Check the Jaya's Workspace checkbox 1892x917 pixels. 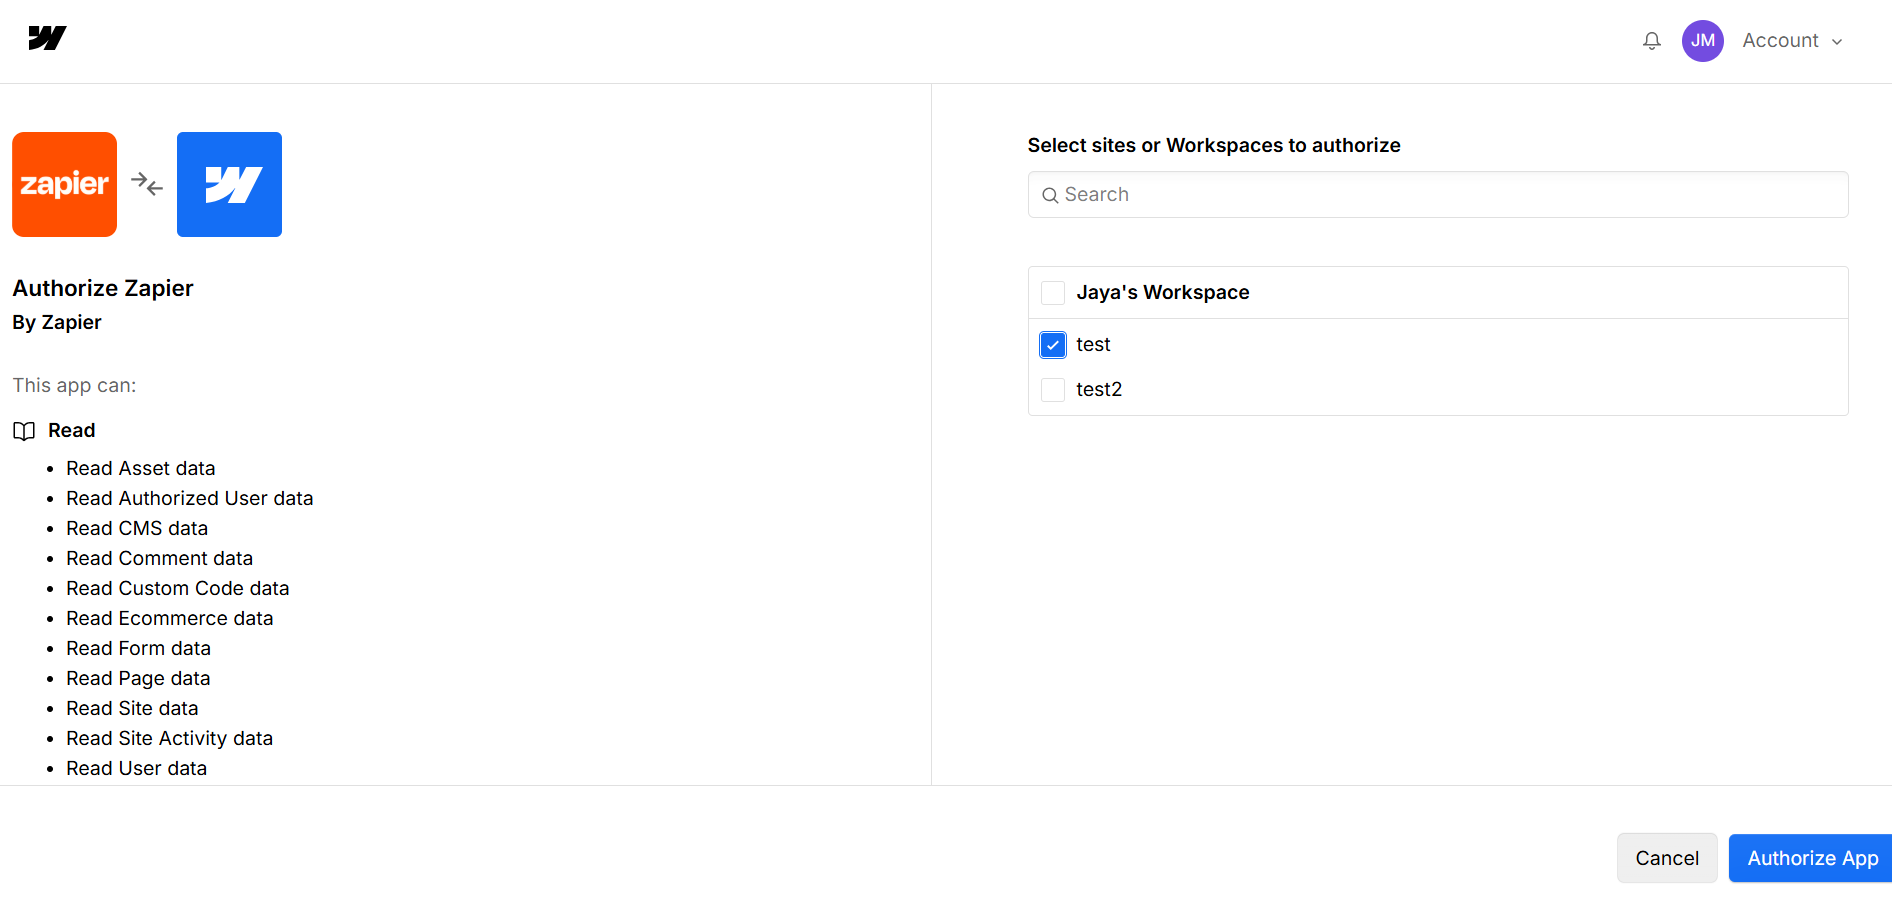click(1053, 293)
